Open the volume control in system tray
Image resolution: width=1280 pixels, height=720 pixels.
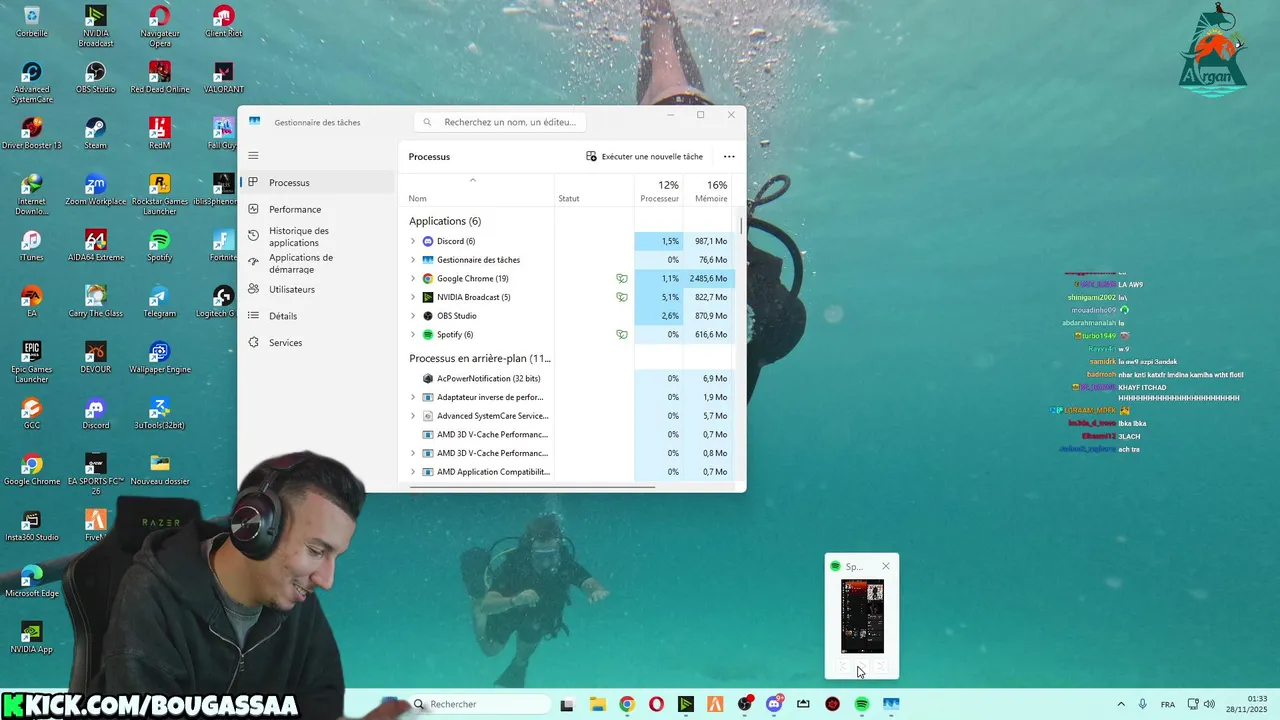tap(1209, 704)
